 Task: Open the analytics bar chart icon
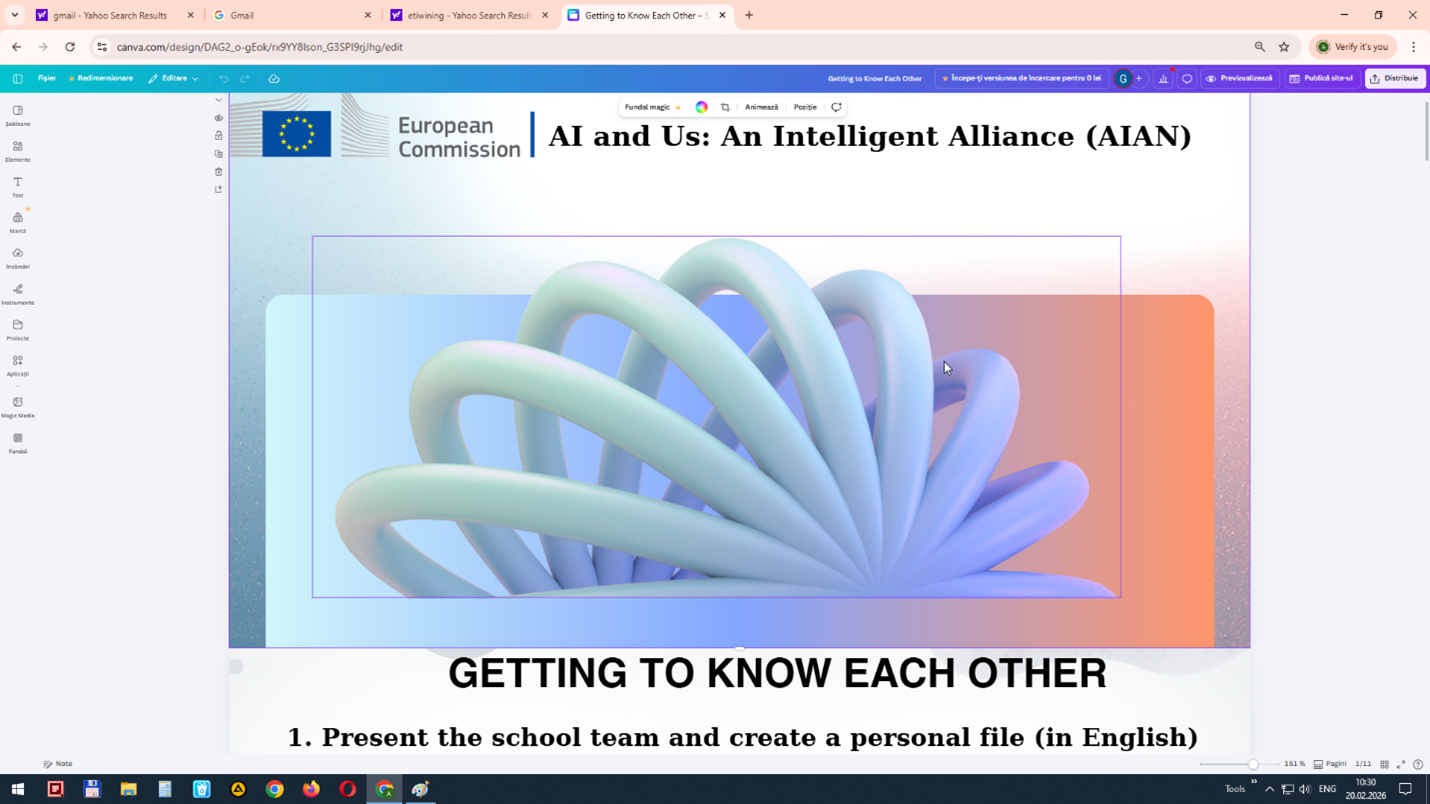pos(1163,78)
